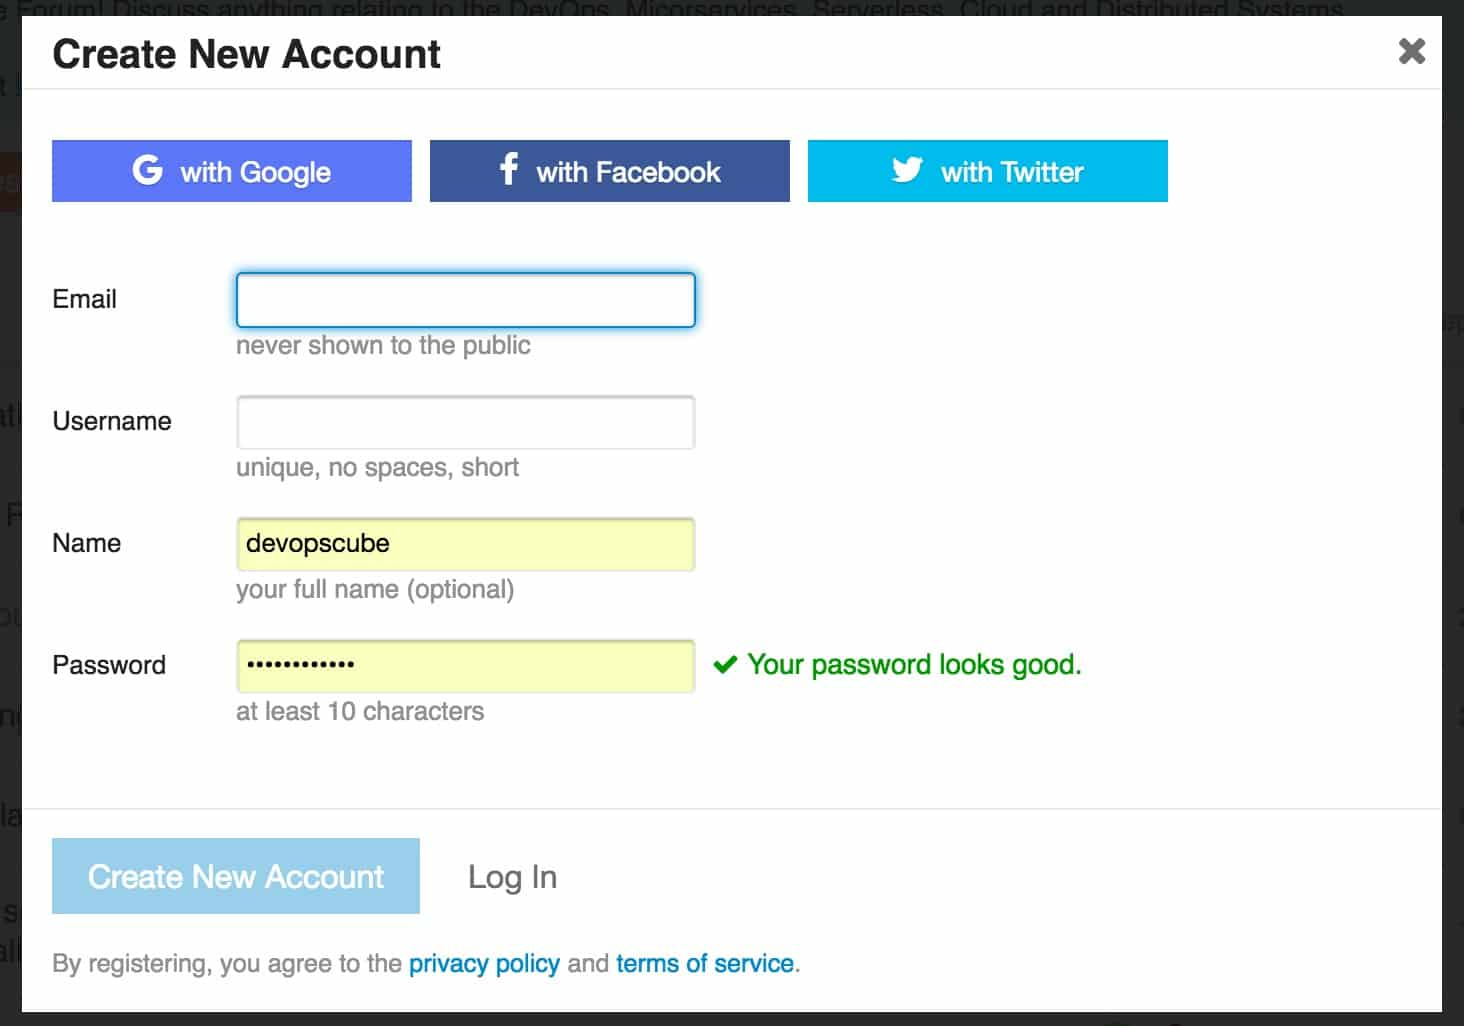Open the terms of service link
This screenshot has width=1464, height=1026.
[x=704, y=963]
